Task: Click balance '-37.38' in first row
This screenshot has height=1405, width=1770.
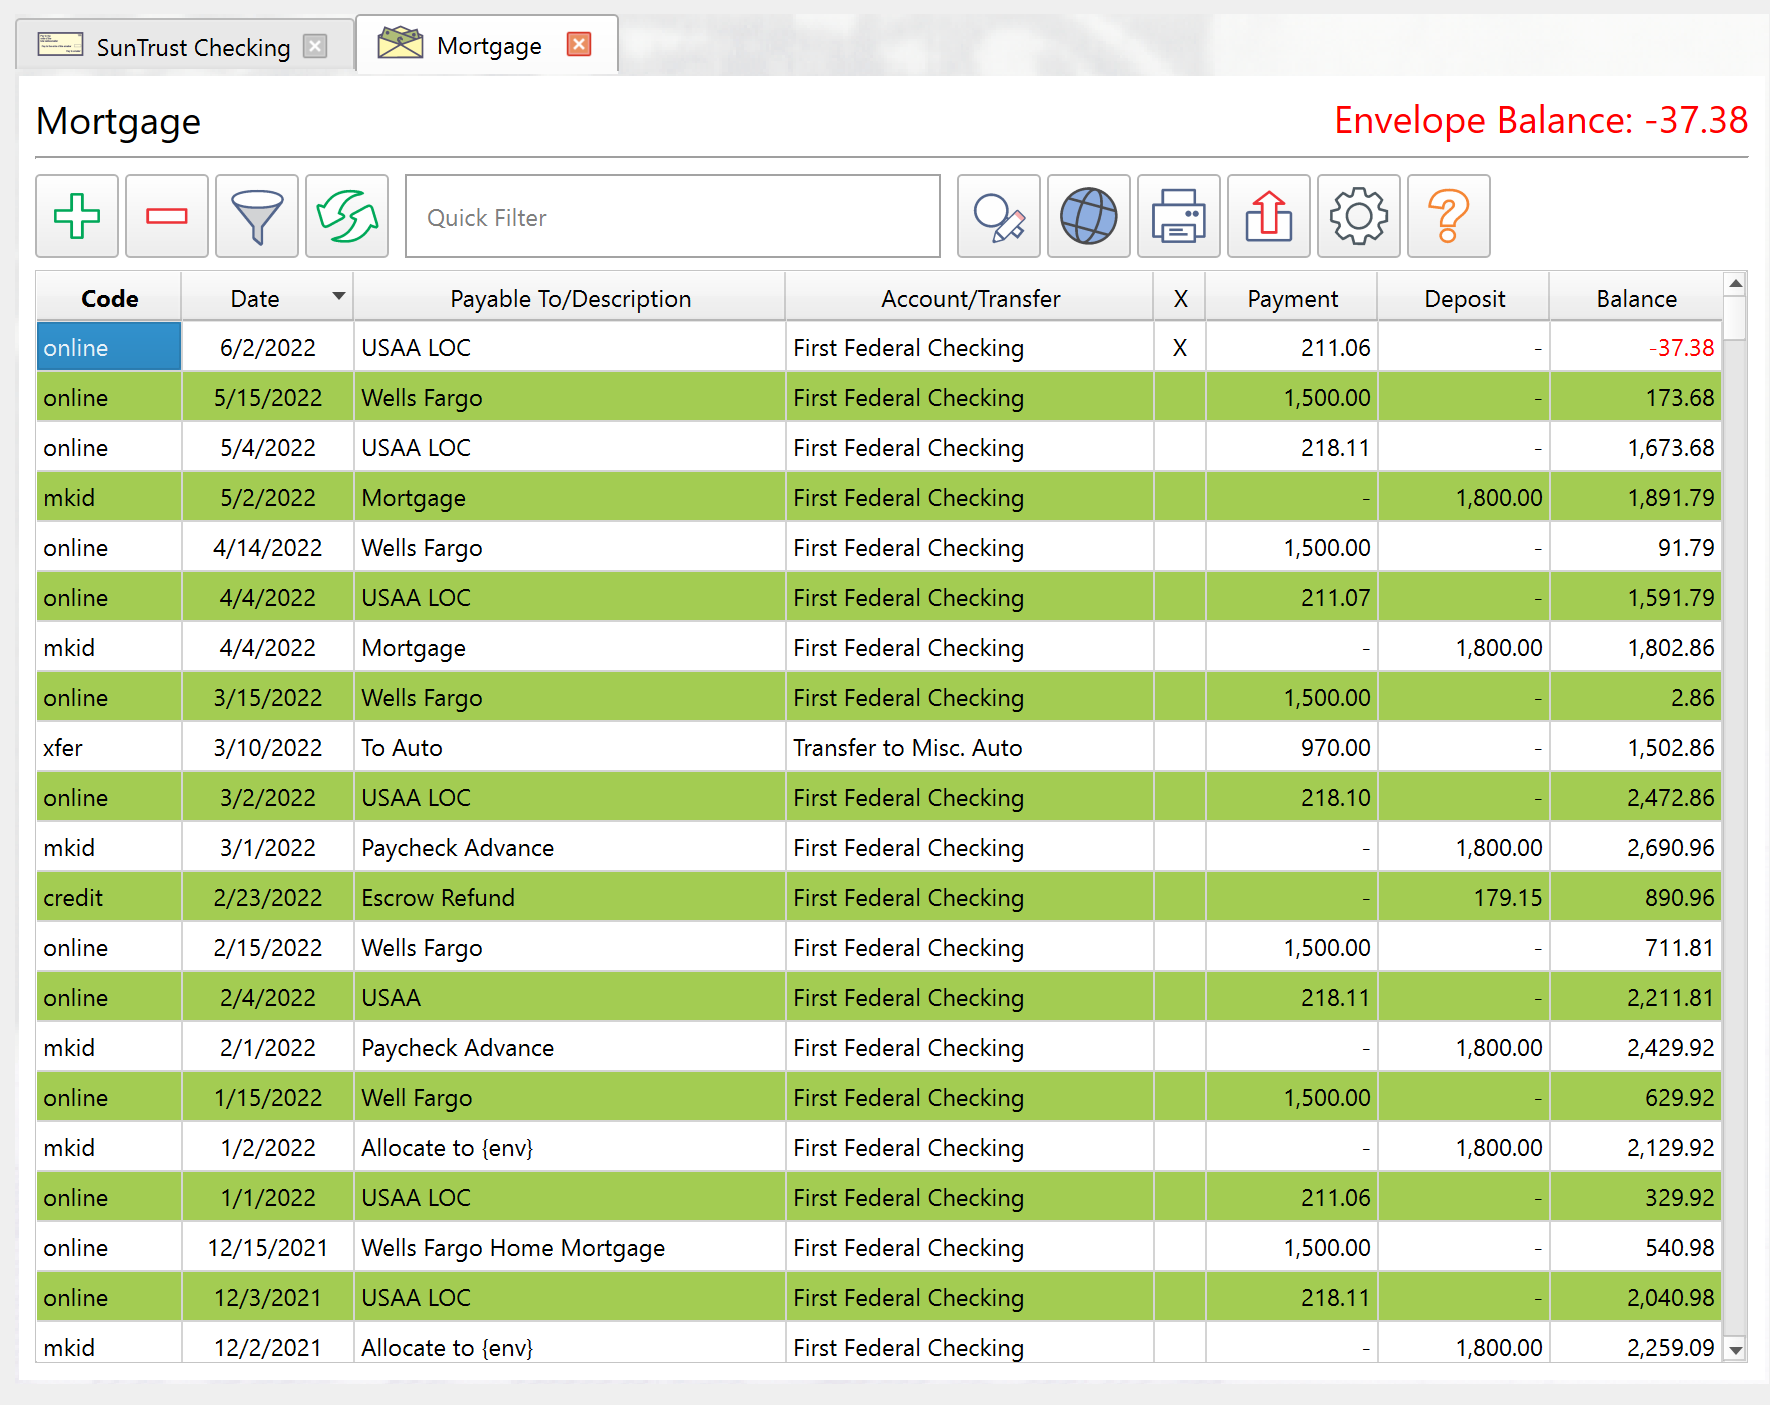Action: (x=1636, y=347)
